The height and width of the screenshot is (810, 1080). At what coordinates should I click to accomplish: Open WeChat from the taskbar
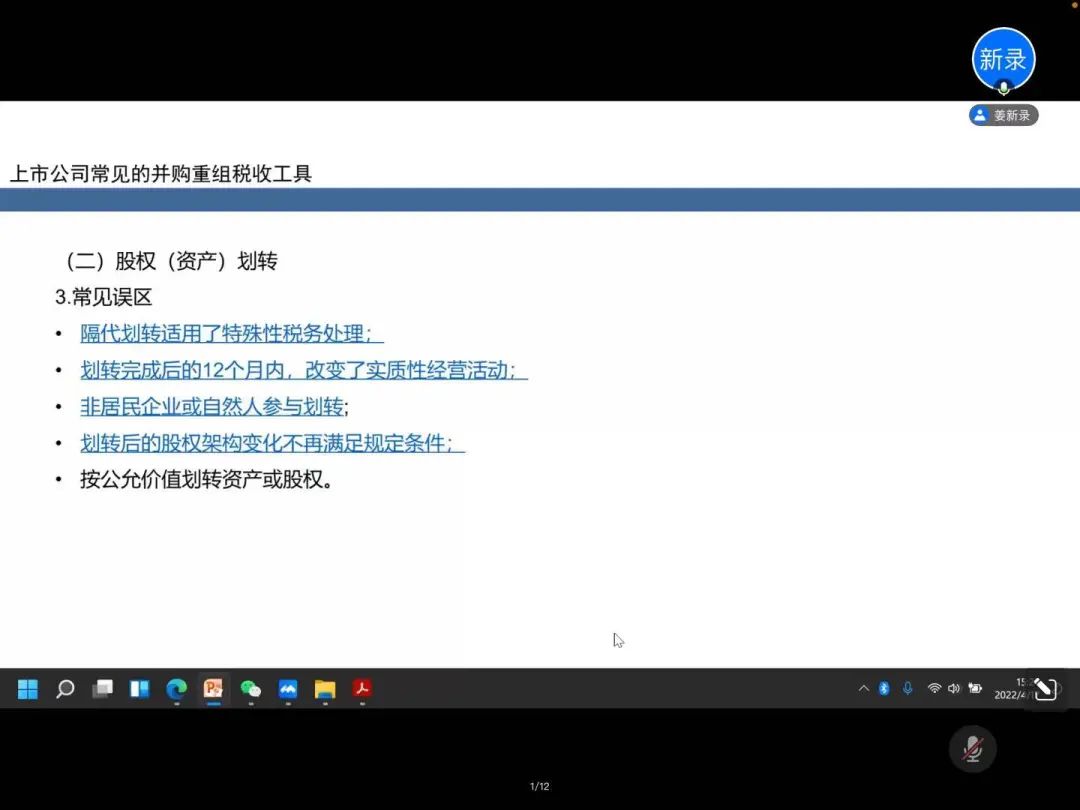tap(250, 689)
